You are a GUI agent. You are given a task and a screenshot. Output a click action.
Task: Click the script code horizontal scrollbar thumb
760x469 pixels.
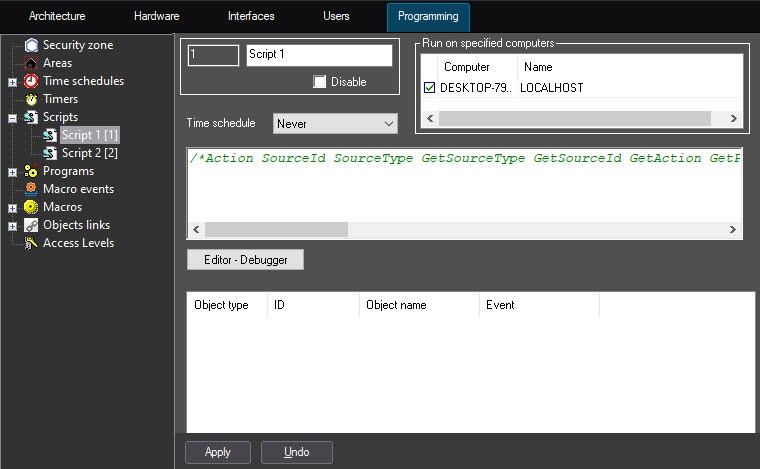276,230
